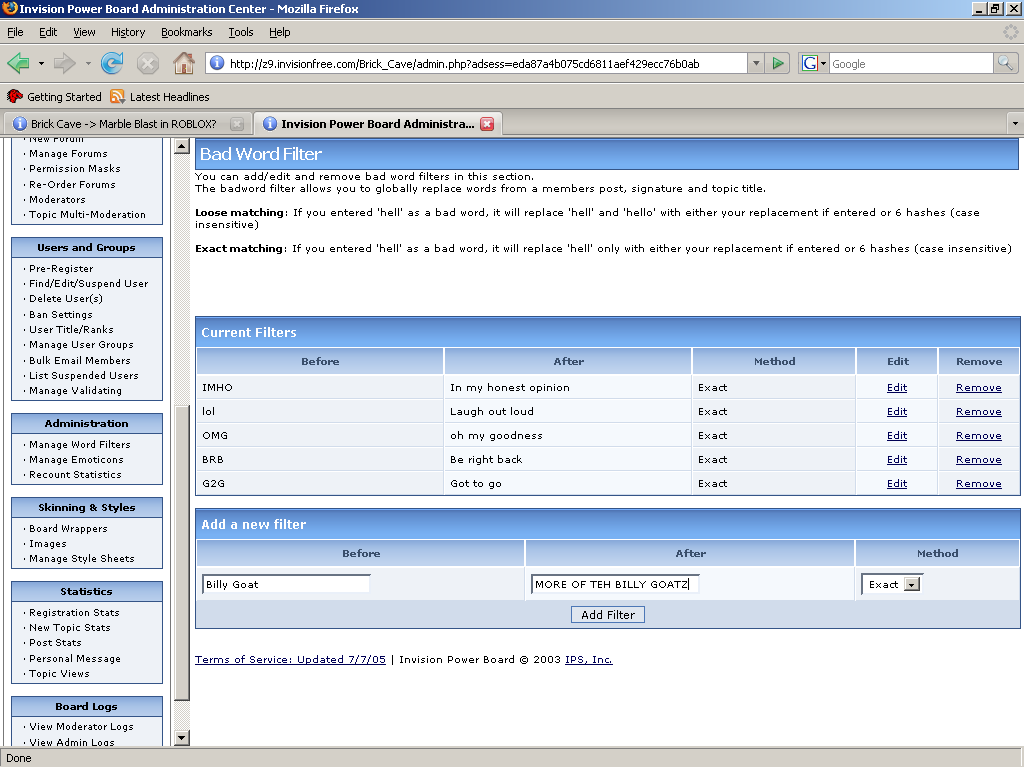Screen dimensions: 1024x768
Task: Open Board Wrappers in sidebar
Action: 68,528
